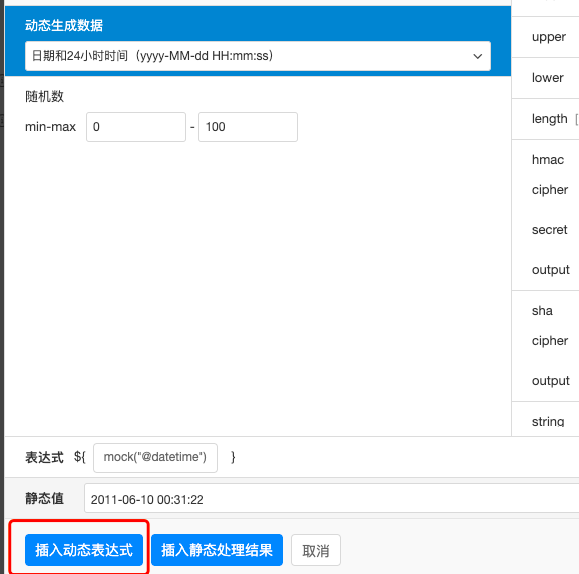
Task: Click the secret option under hmac
Action: point(549,230)
